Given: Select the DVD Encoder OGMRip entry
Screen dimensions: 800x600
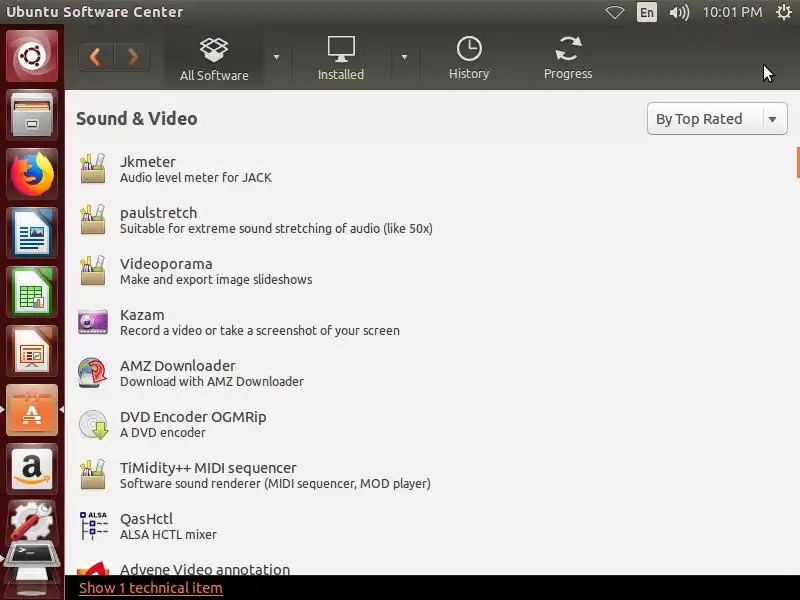Looking at the screenshot, I should tap(431, 424).
